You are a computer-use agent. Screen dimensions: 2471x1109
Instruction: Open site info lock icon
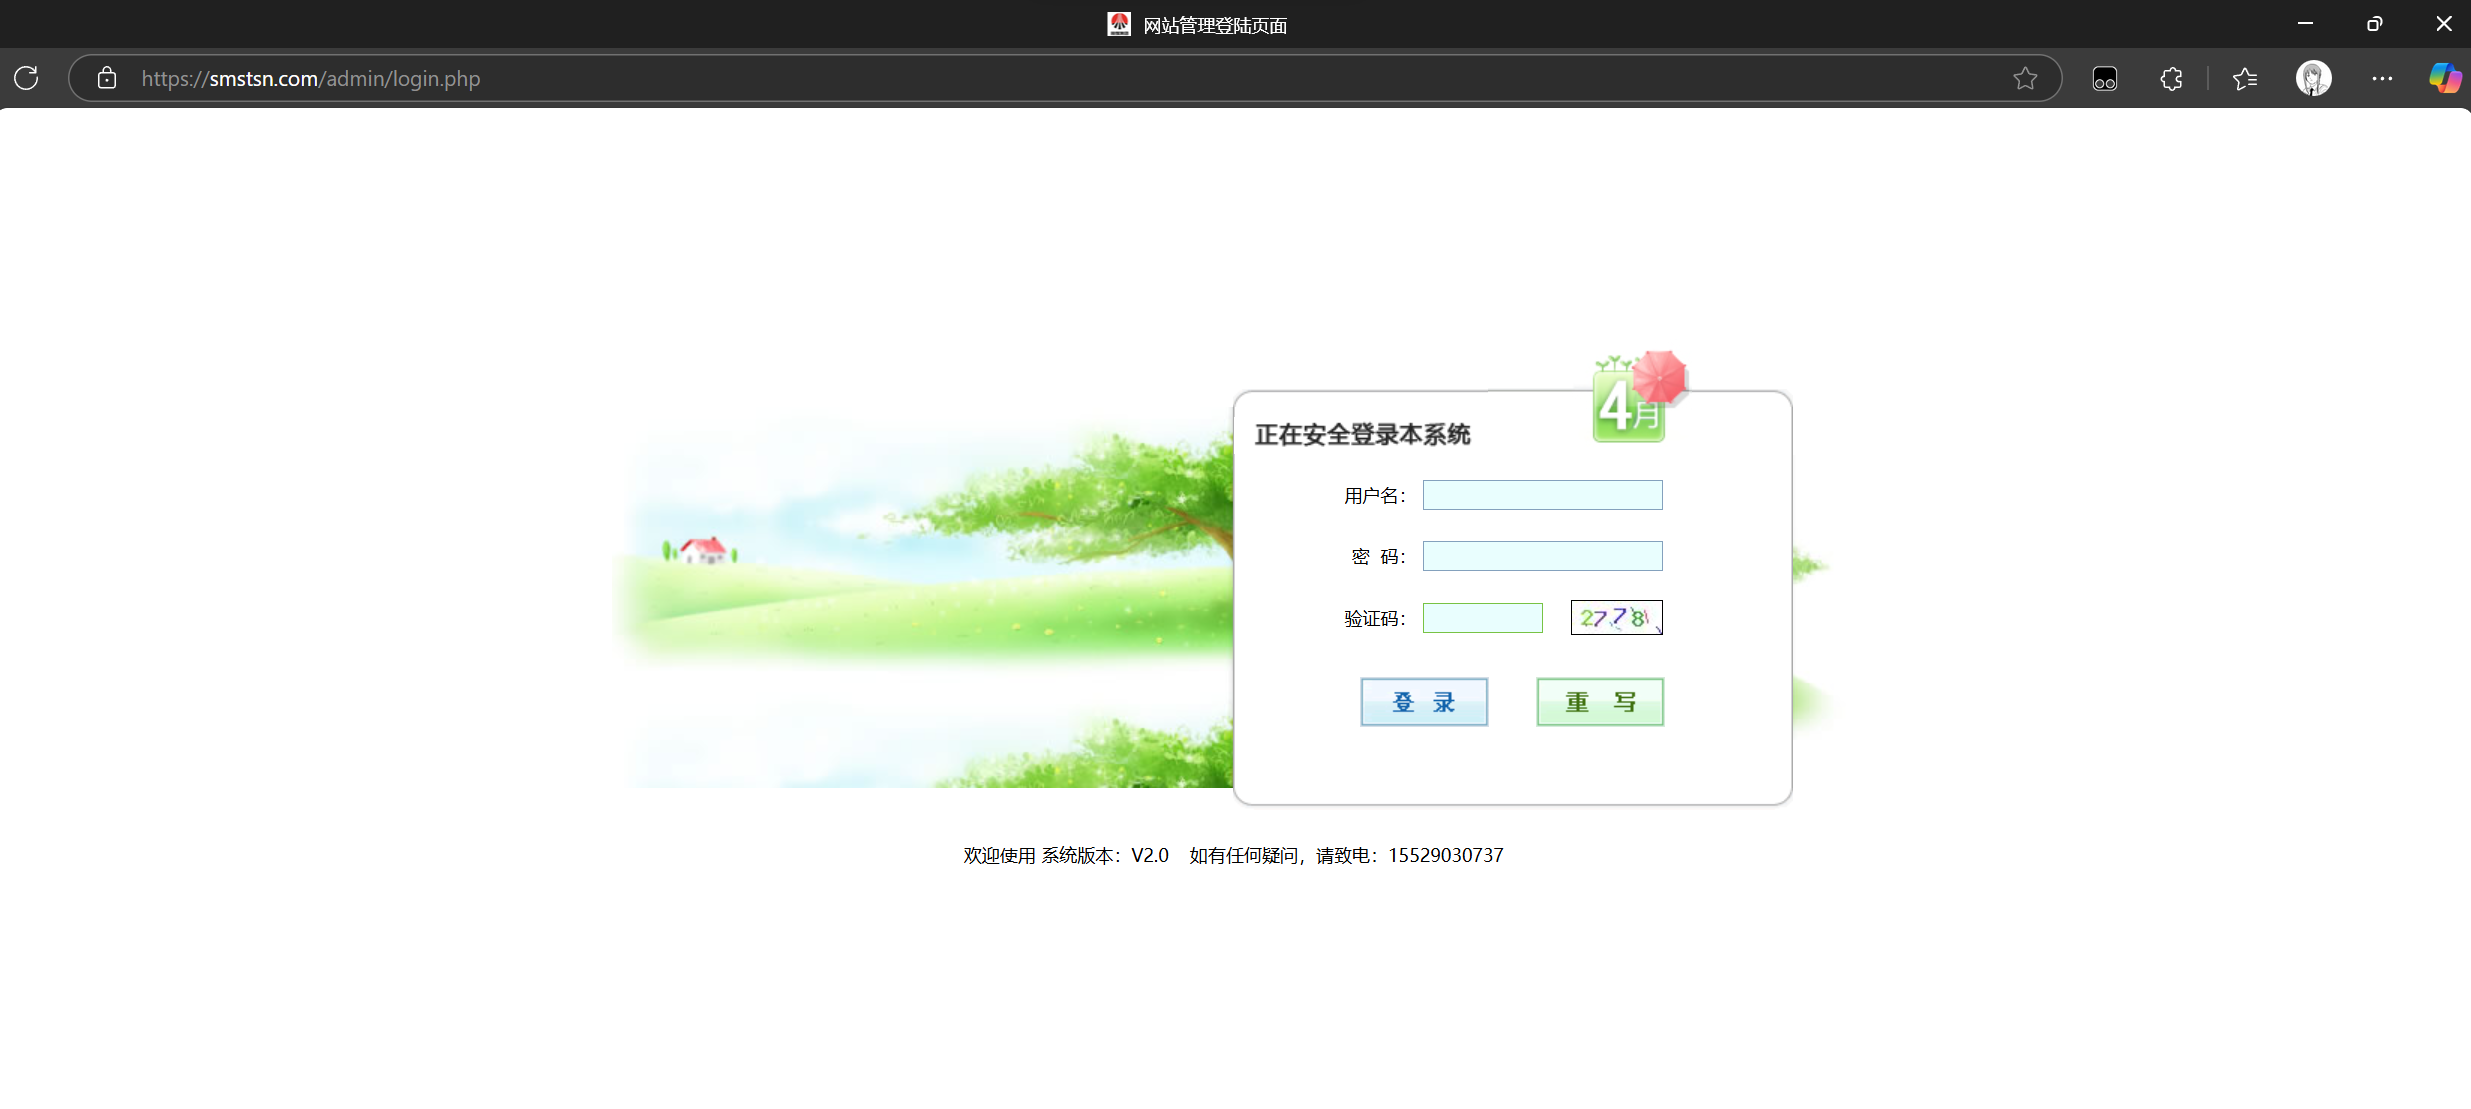107,78
